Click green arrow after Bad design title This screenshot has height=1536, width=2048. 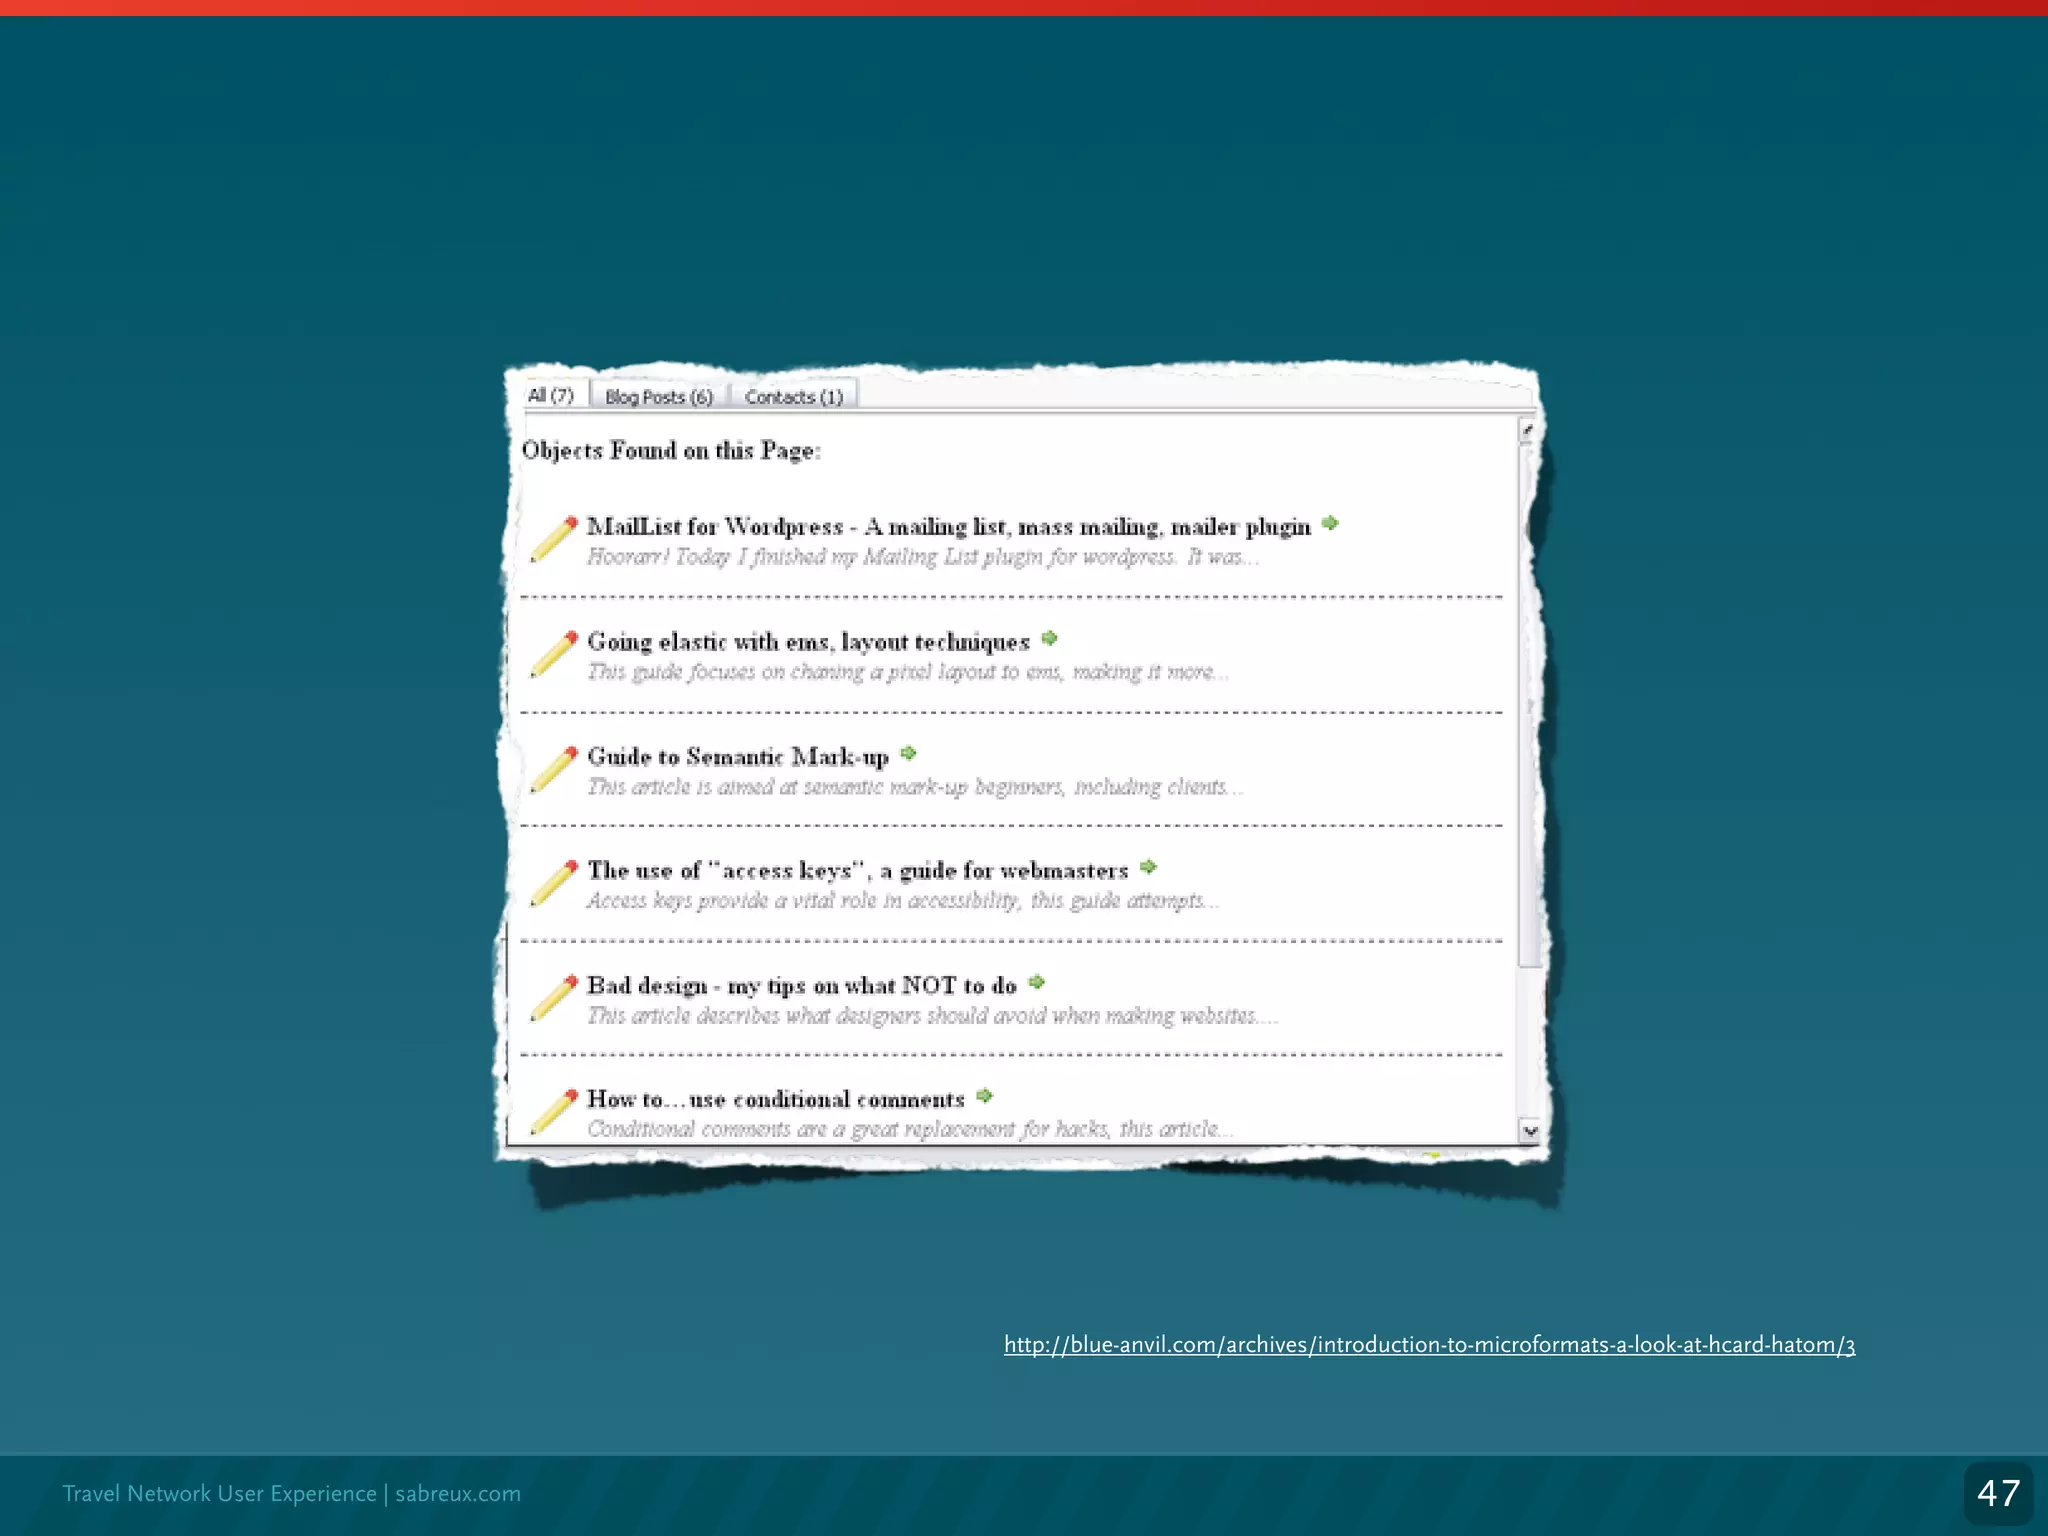pos(1037,982)
